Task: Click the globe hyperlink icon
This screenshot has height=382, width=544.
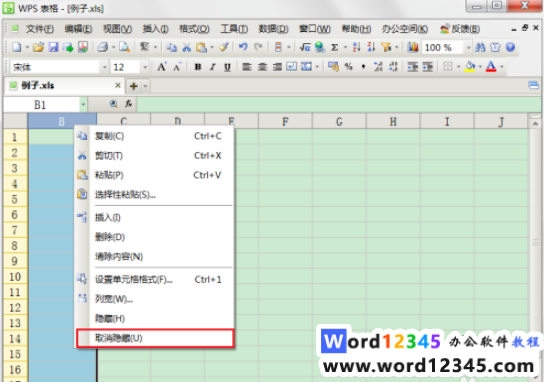Action: 320,47
